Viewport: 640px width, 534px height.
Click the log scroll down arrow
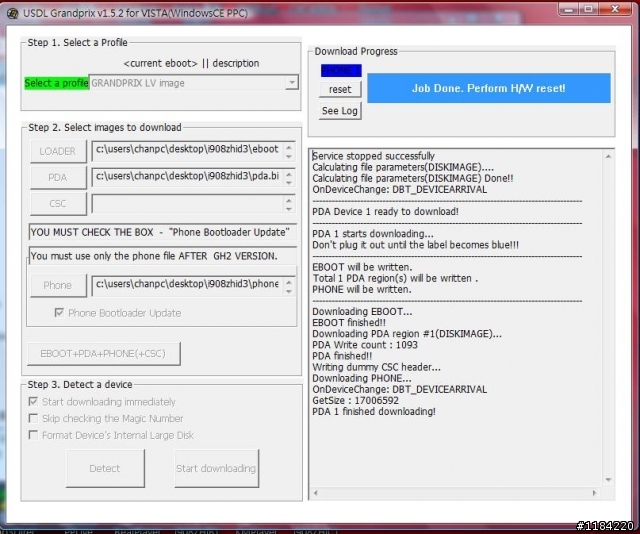click(x=608, y=479)
